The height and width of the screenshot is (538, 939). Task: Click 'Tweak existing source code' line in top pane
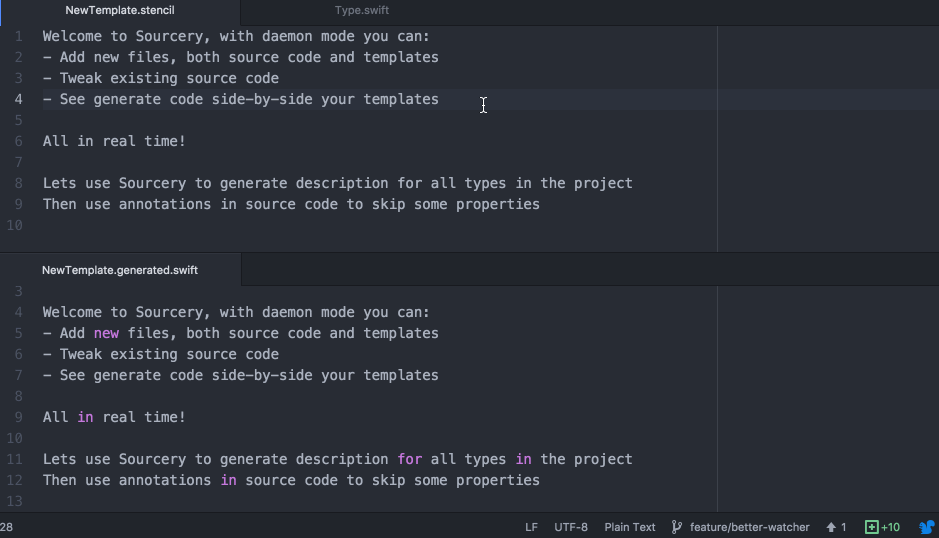160,78
